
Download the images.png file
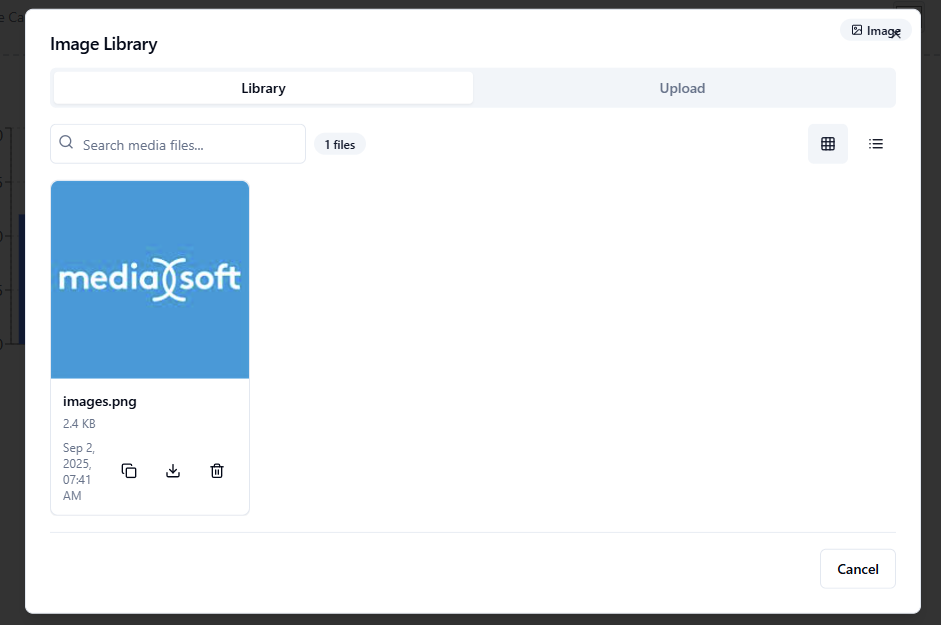(173, 471)
